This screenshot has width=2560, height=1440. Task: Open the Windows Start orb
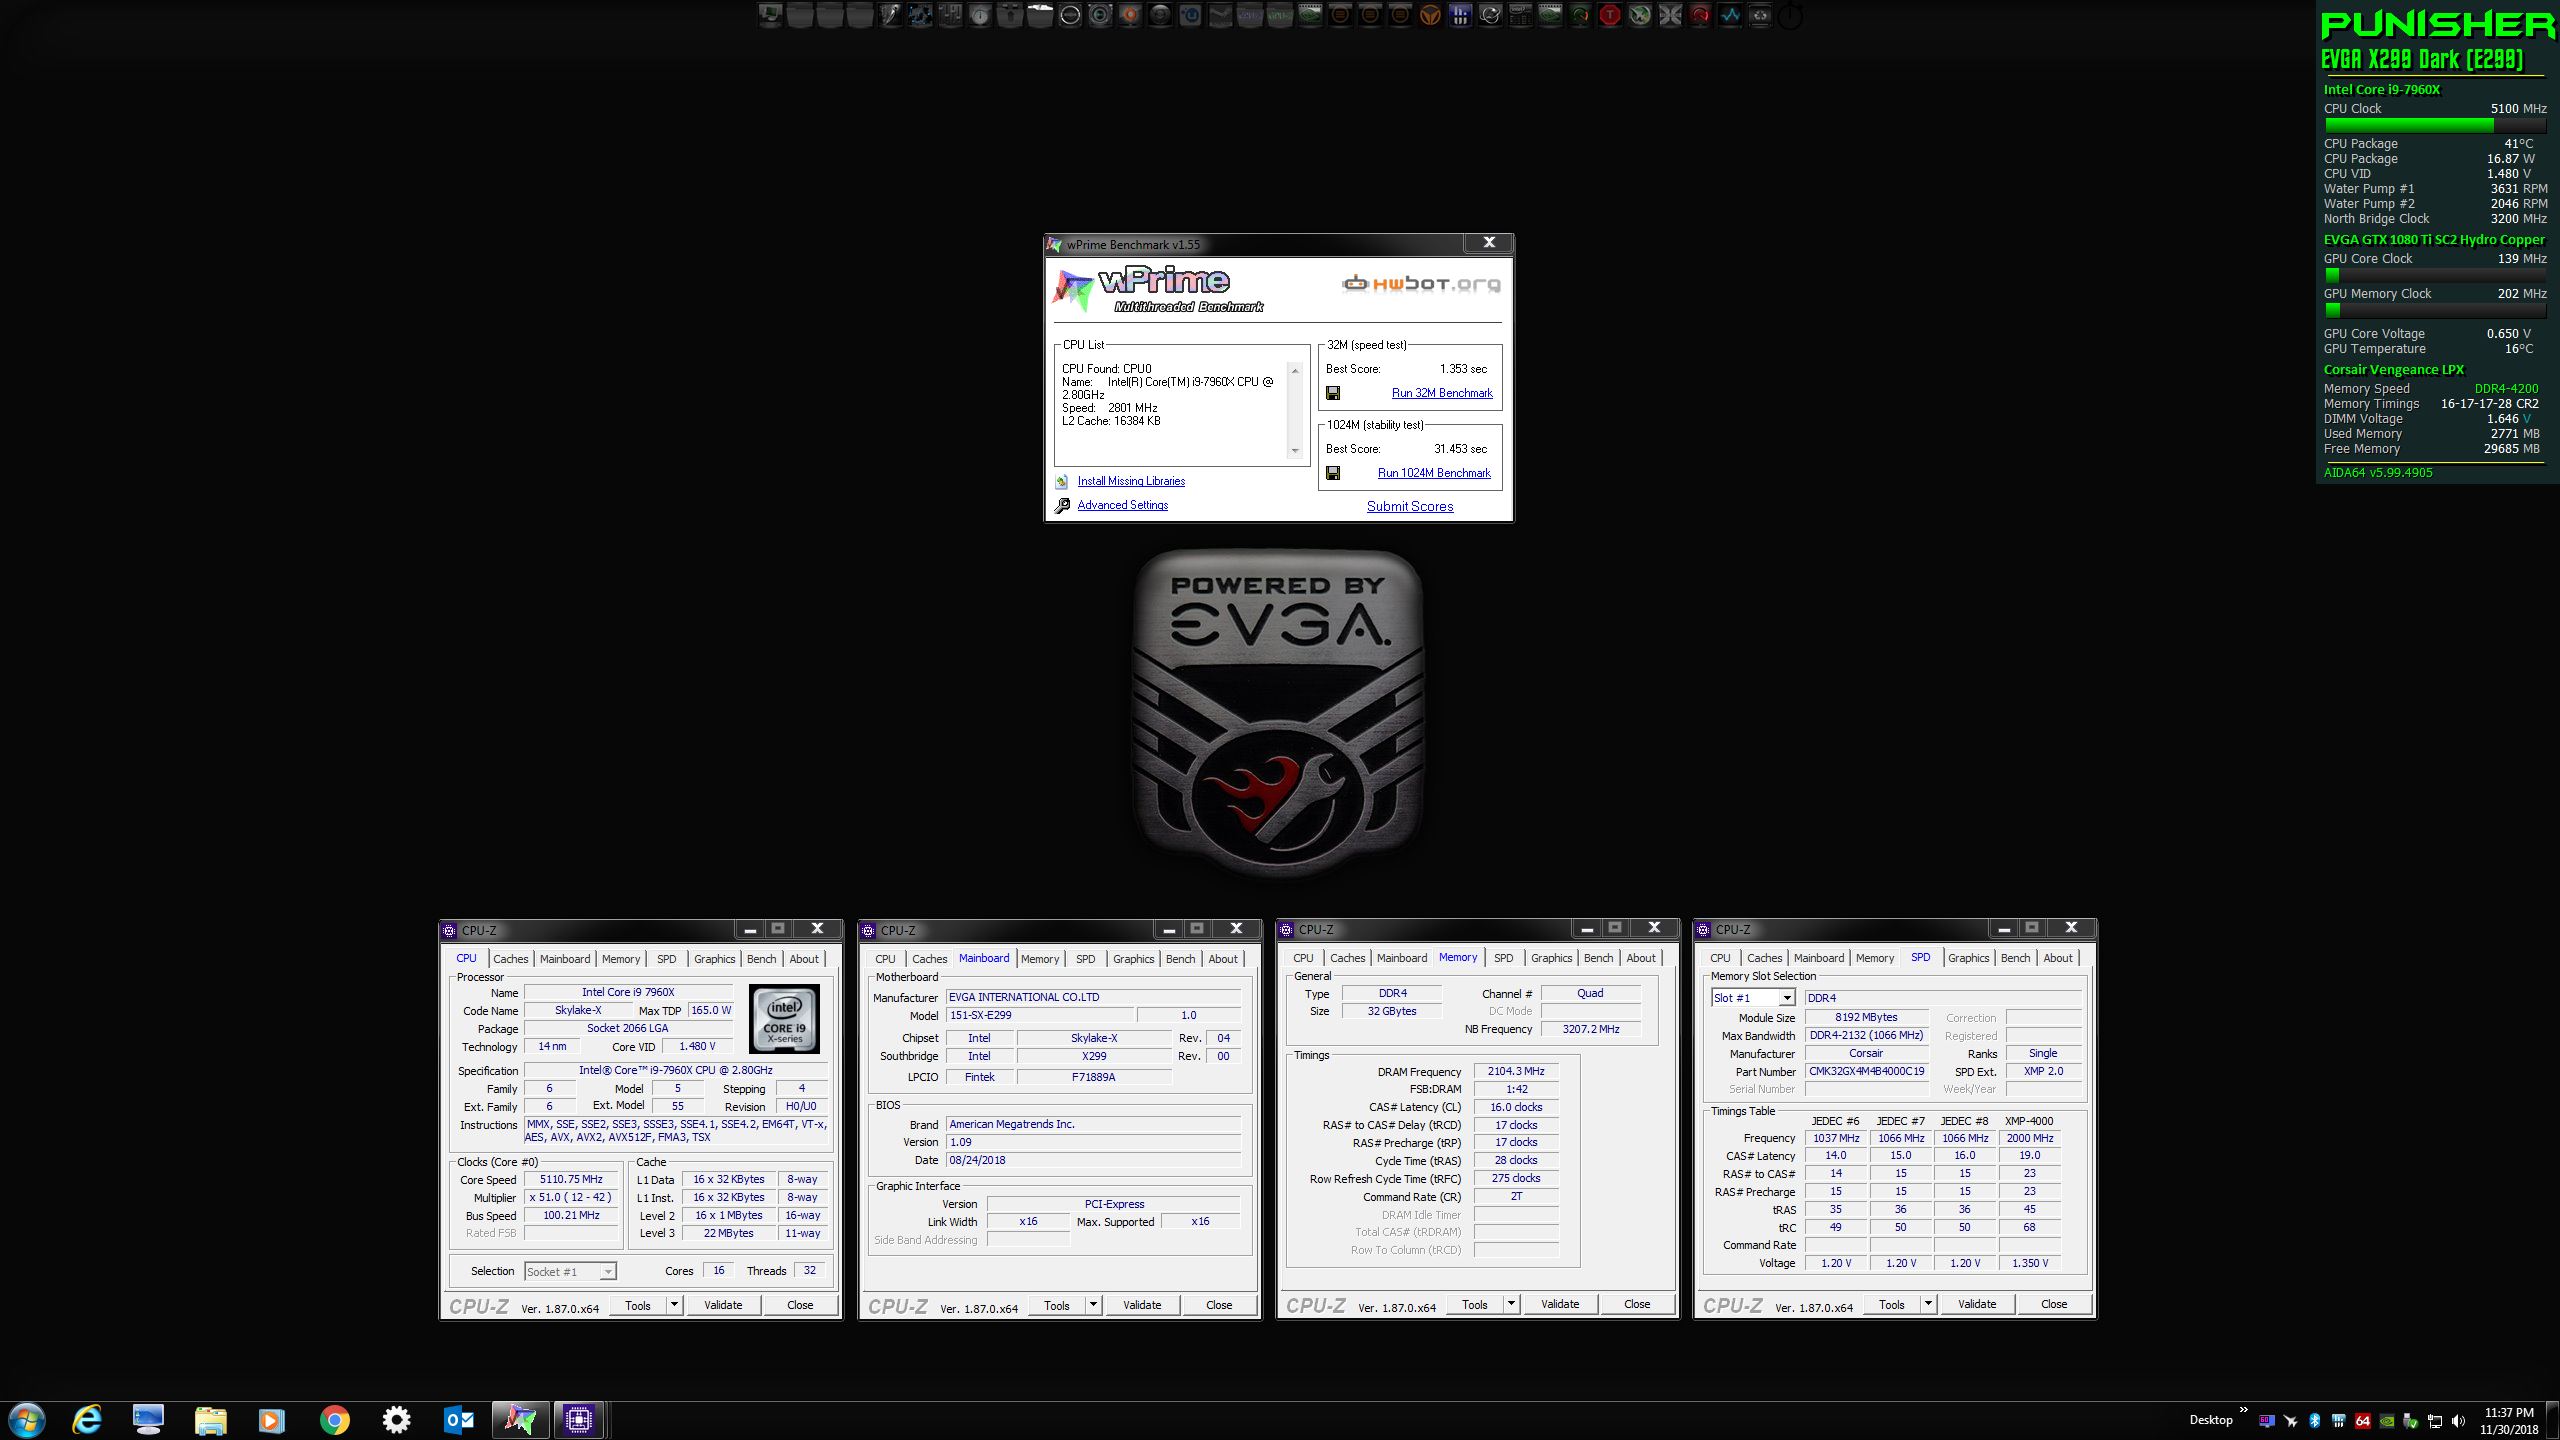27,1420
